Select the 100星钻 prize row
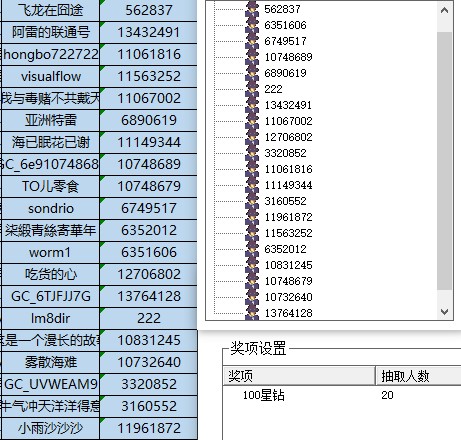 click(x=342, y=395)
